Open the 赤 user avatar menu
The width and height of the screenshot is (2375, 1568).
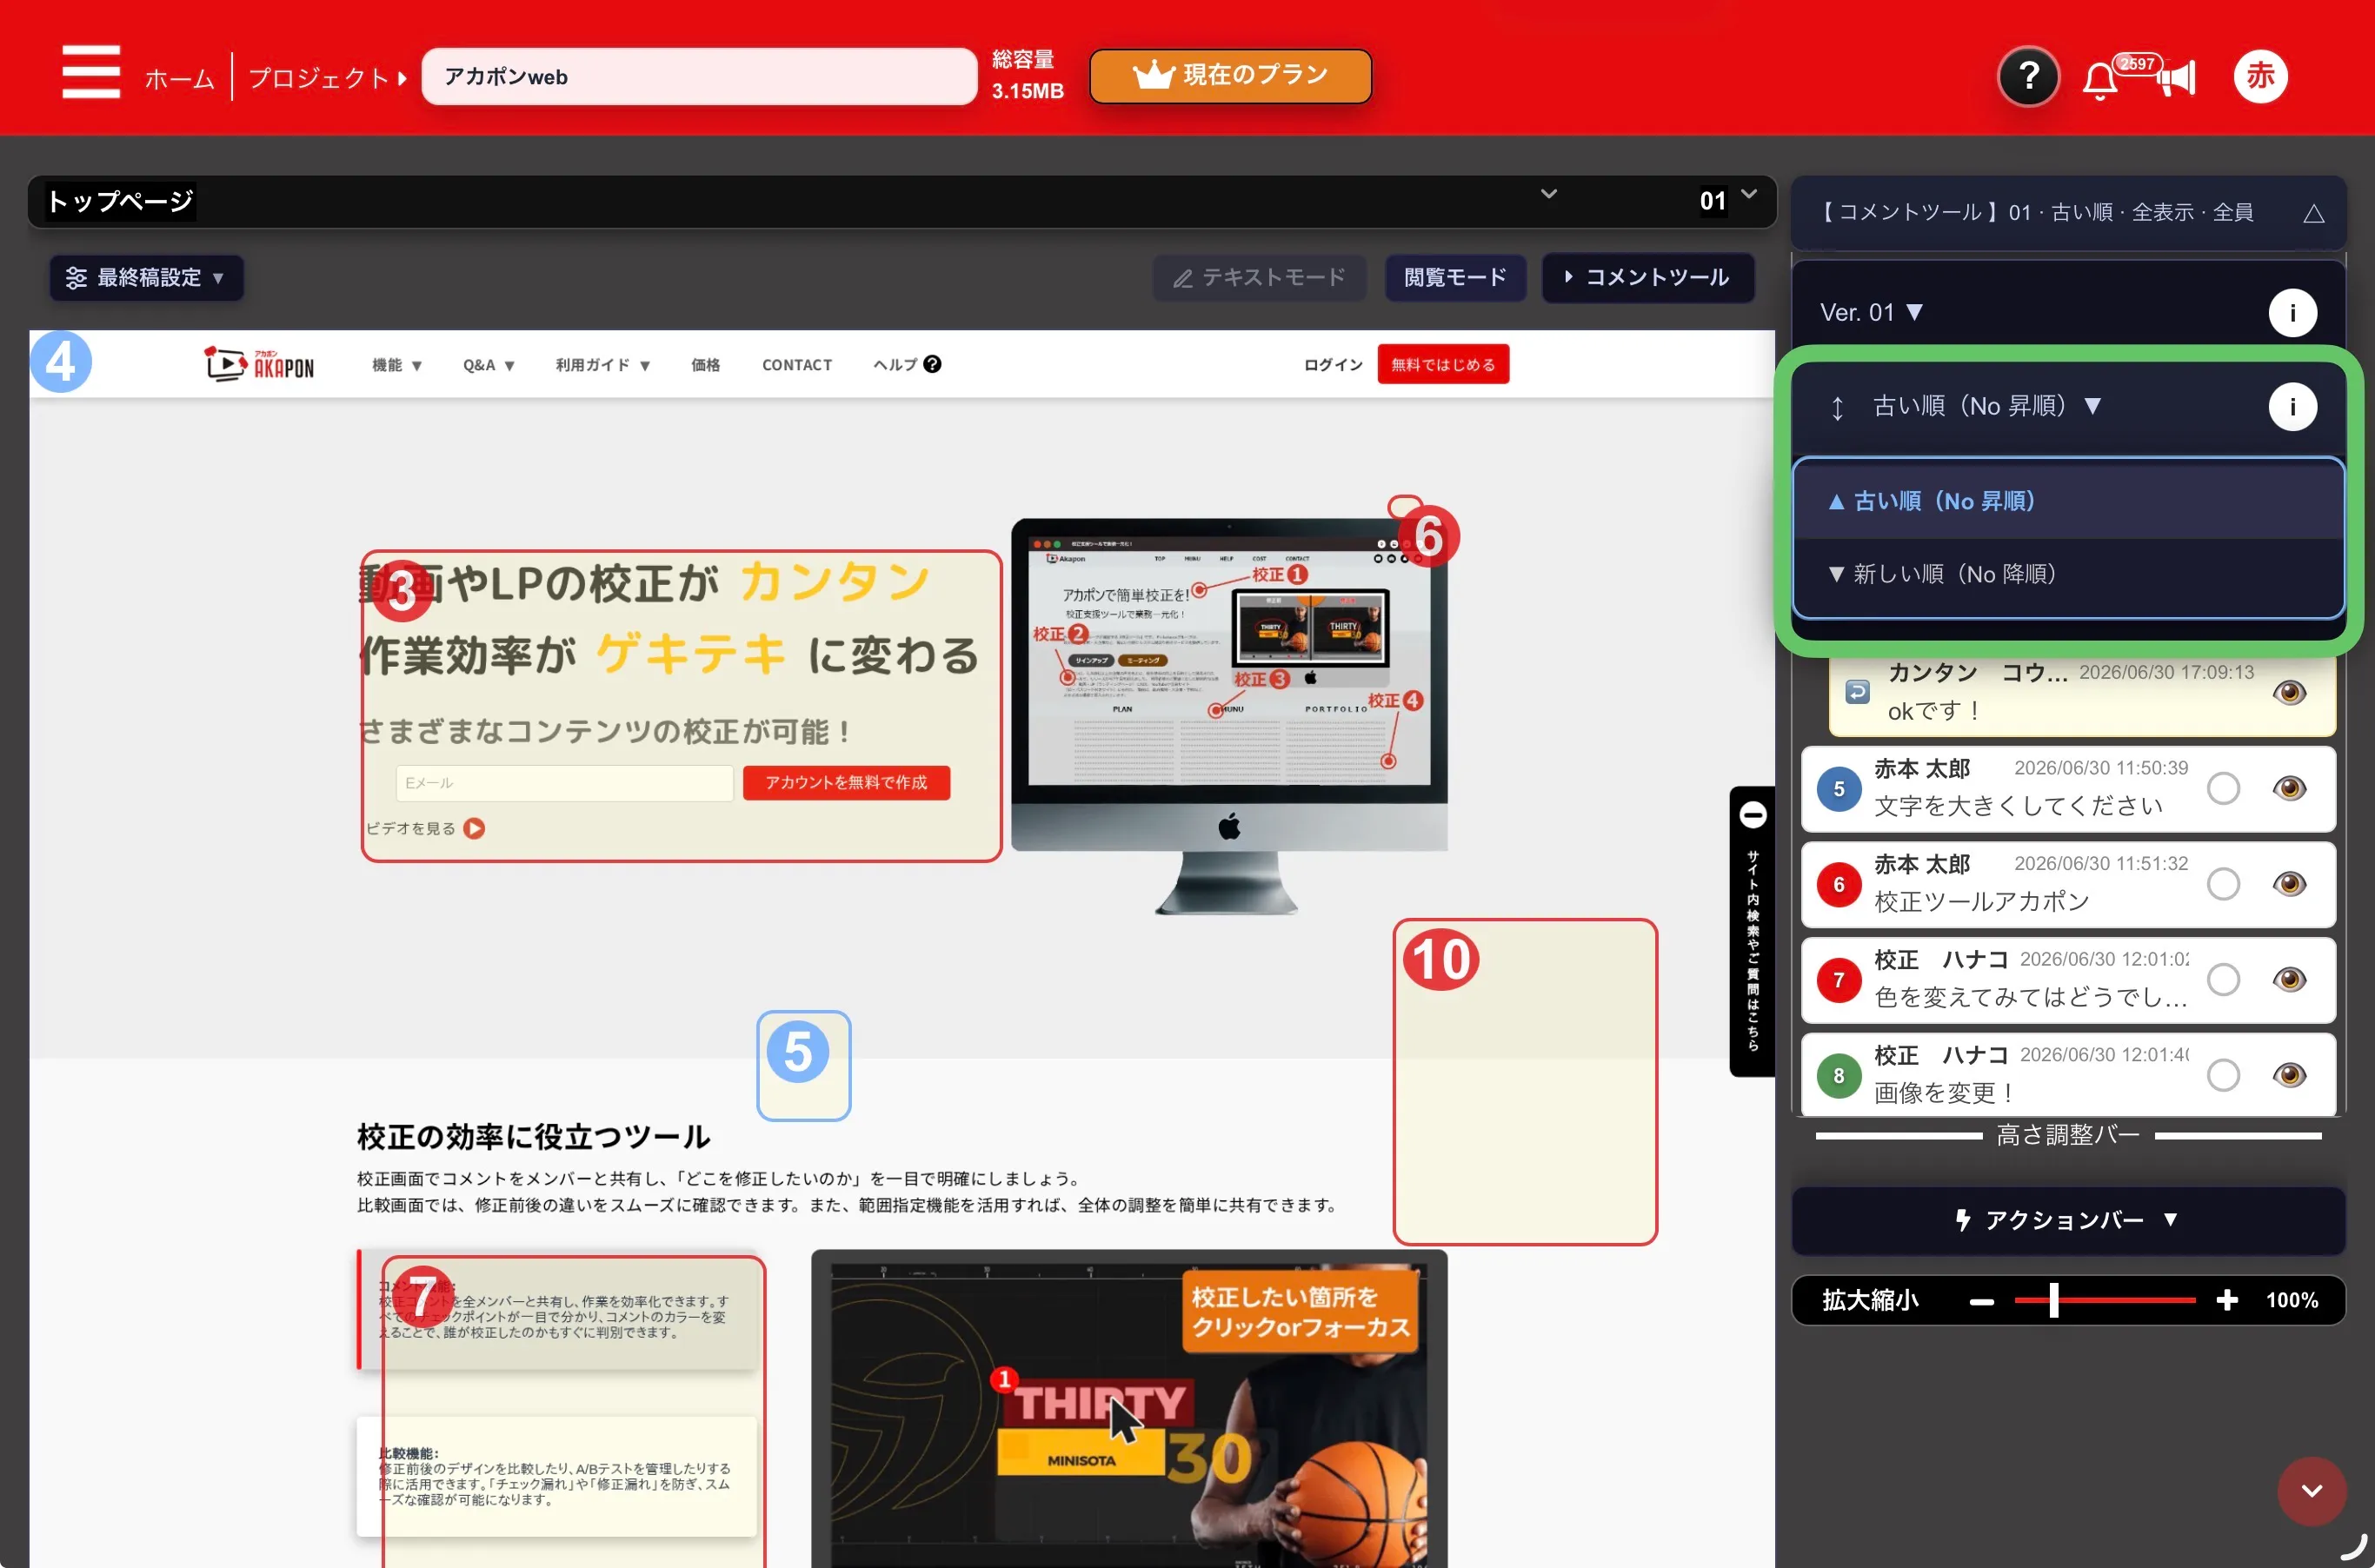pos(2260,76)
